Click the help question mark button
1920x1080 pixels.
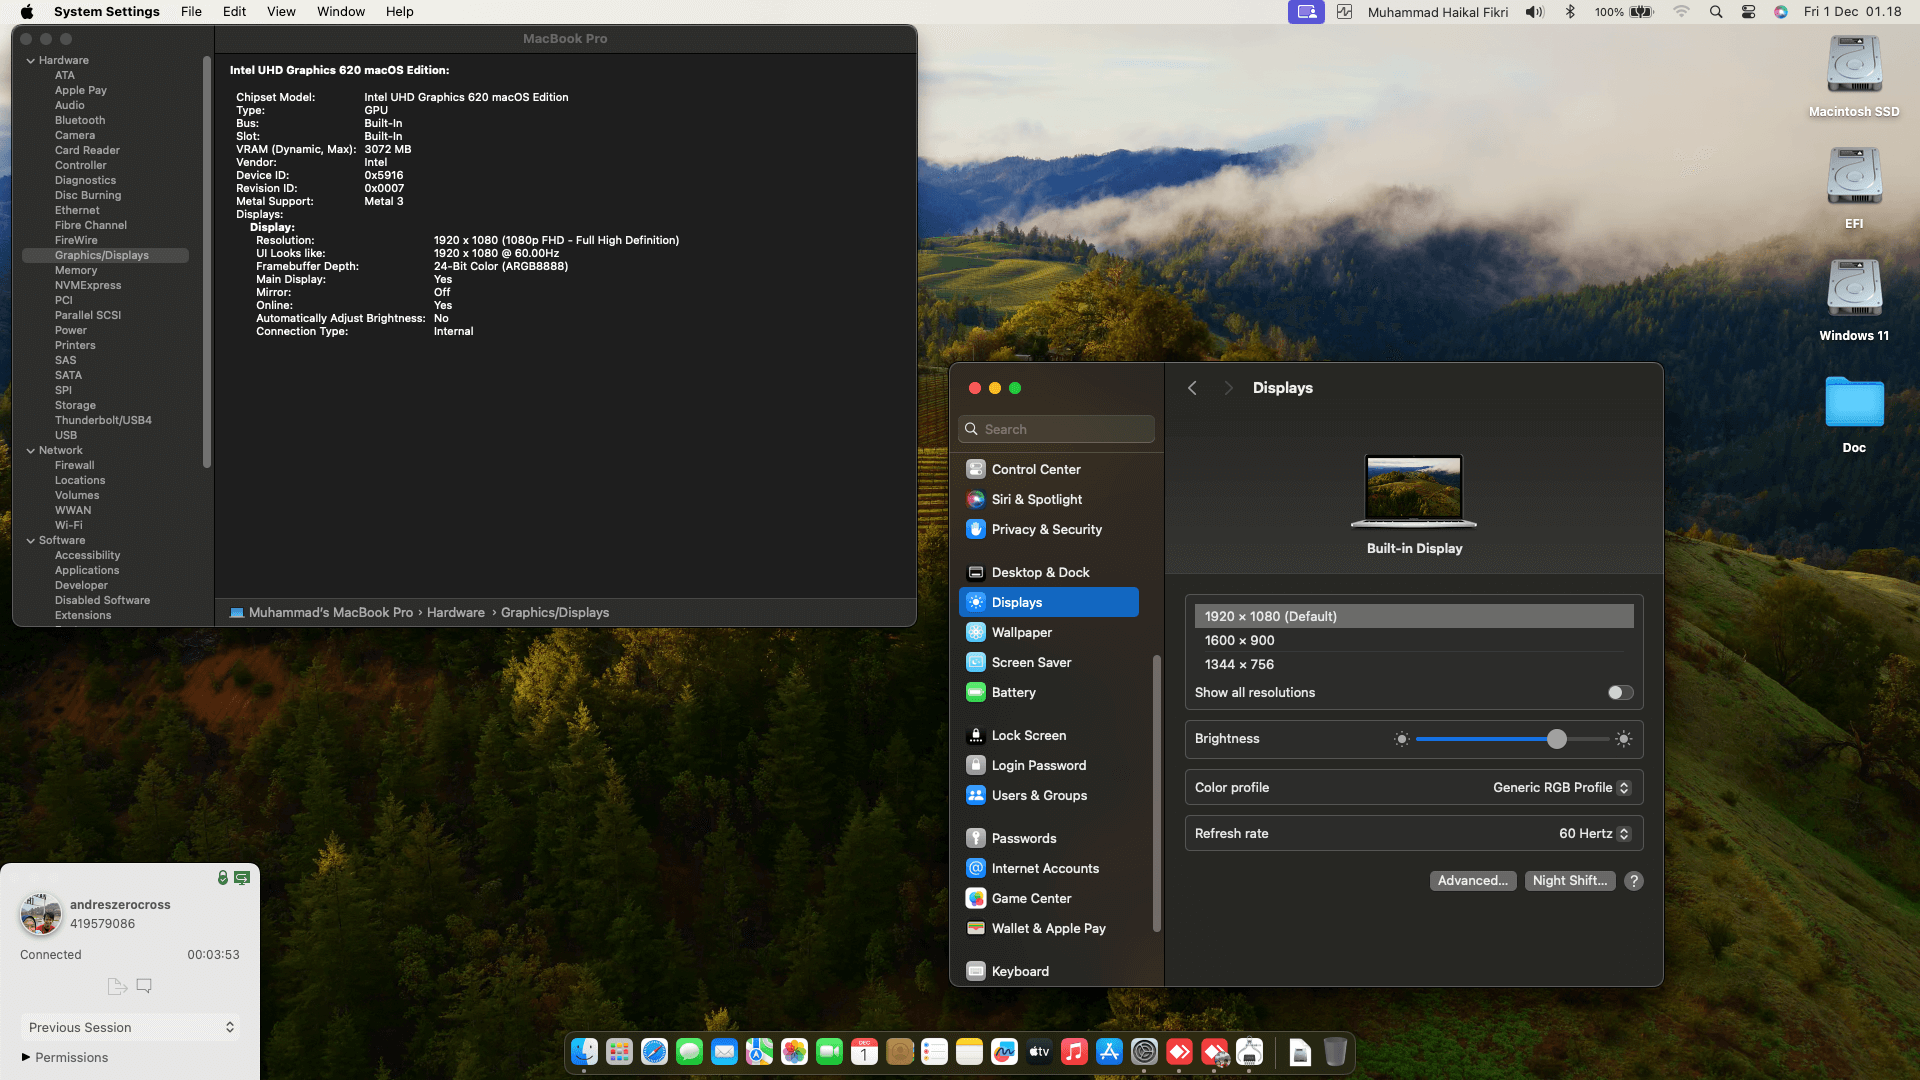coord(1634,881)
